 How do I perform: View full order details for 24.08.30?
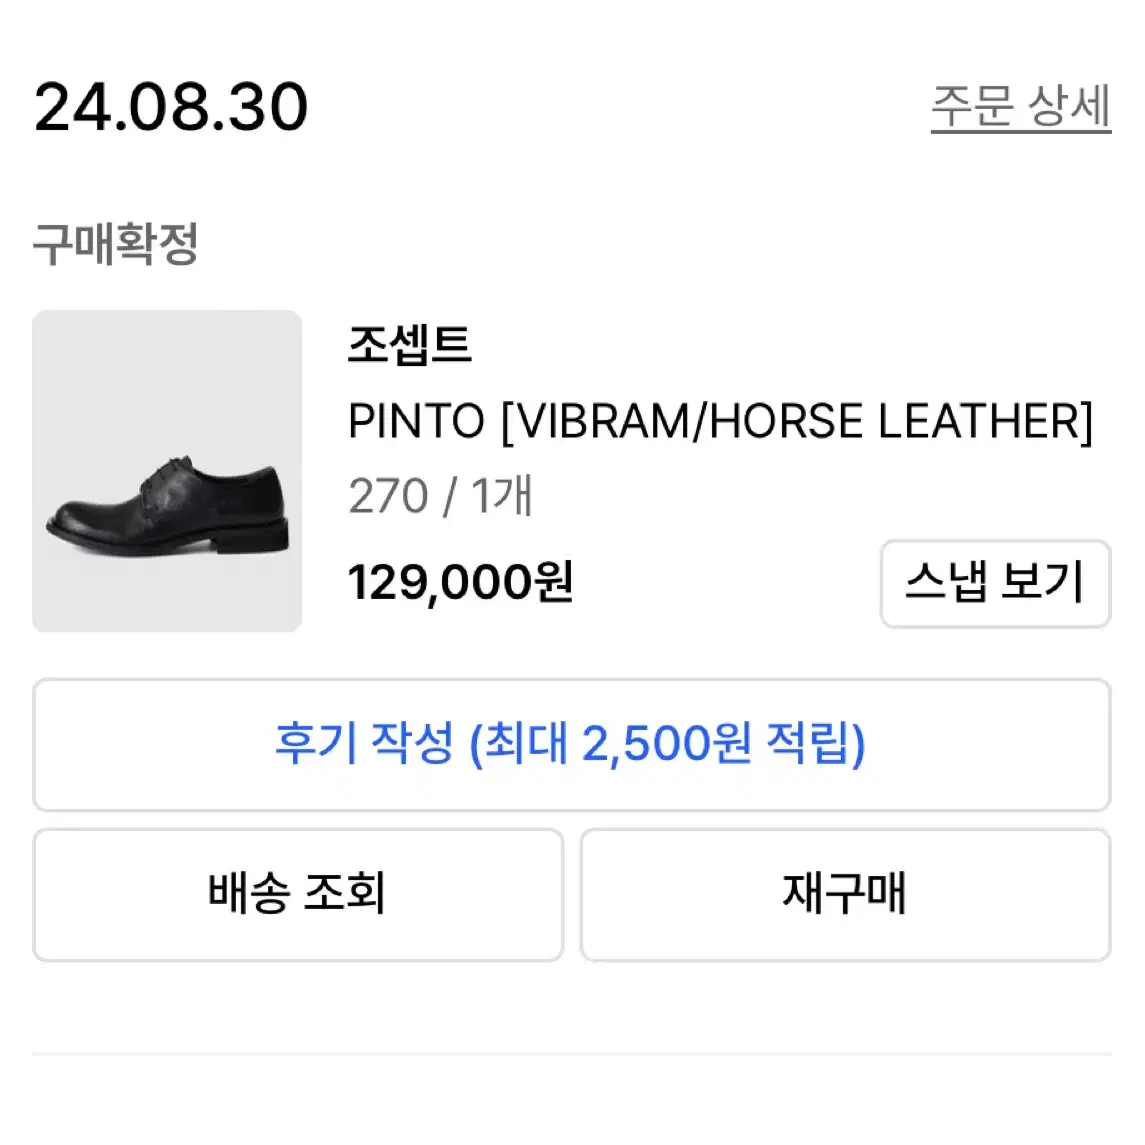(x=1020, y=107)
